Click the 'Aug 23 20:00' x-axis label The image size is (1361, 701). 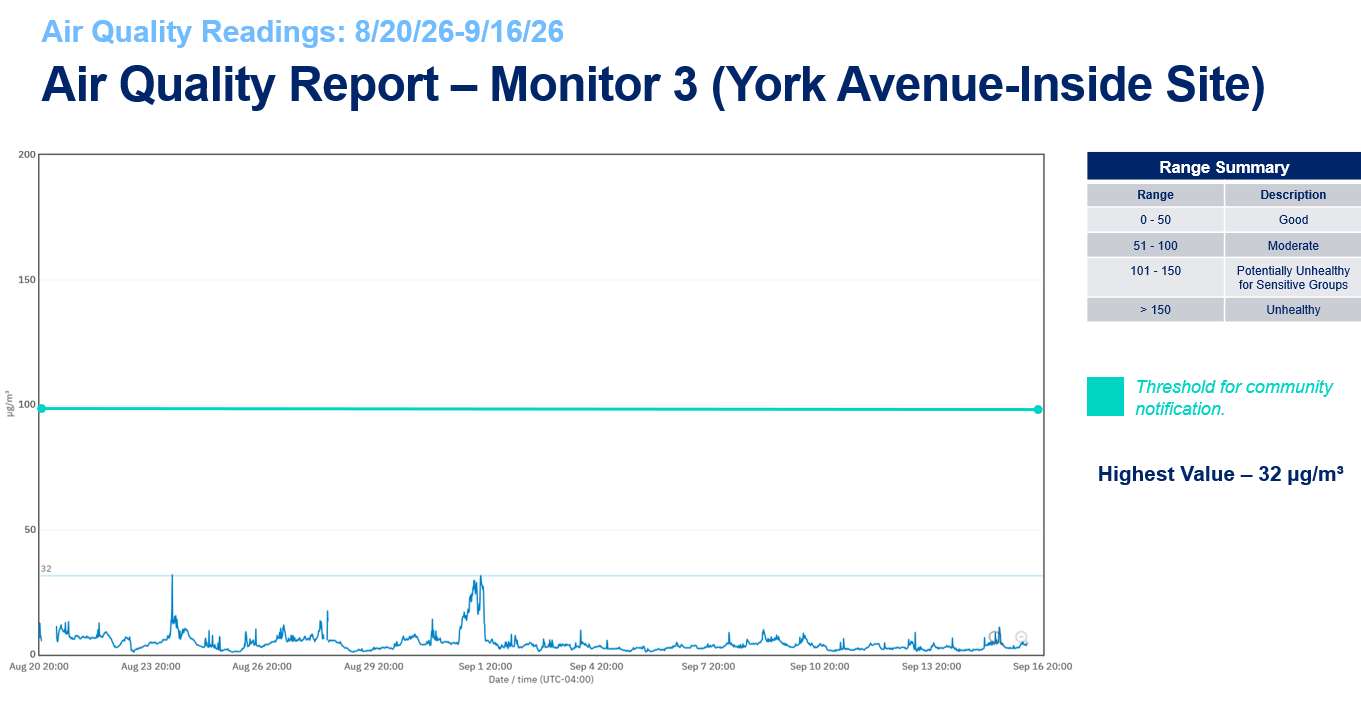(x=150, y=666)
